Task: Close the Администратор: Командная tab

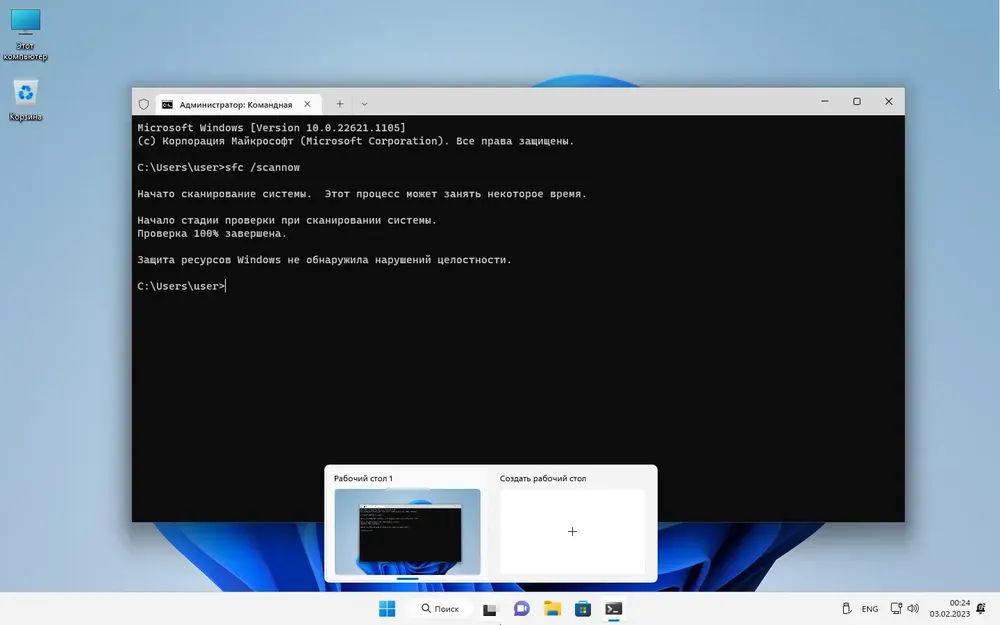Action: [307, 104]
